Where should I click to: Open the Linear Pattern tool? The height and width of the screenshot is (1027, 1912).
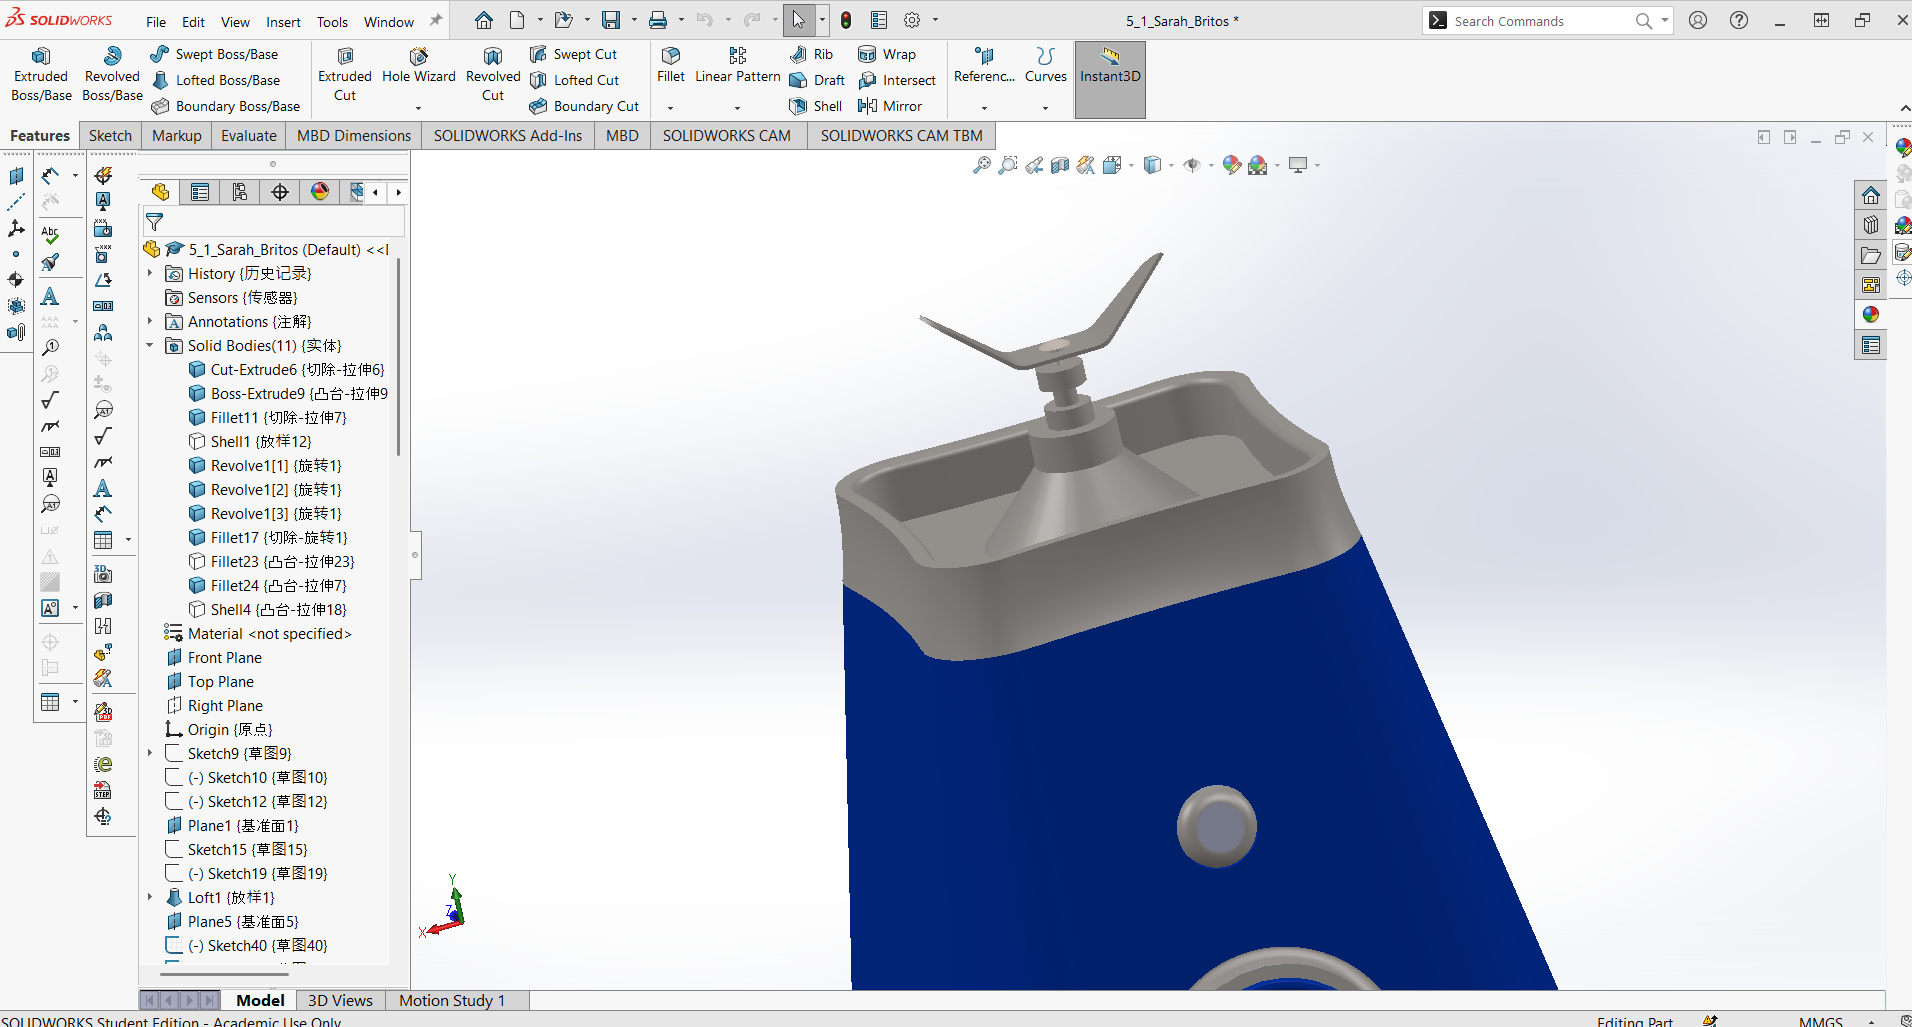pyautogui.click(x=738, y=66)
